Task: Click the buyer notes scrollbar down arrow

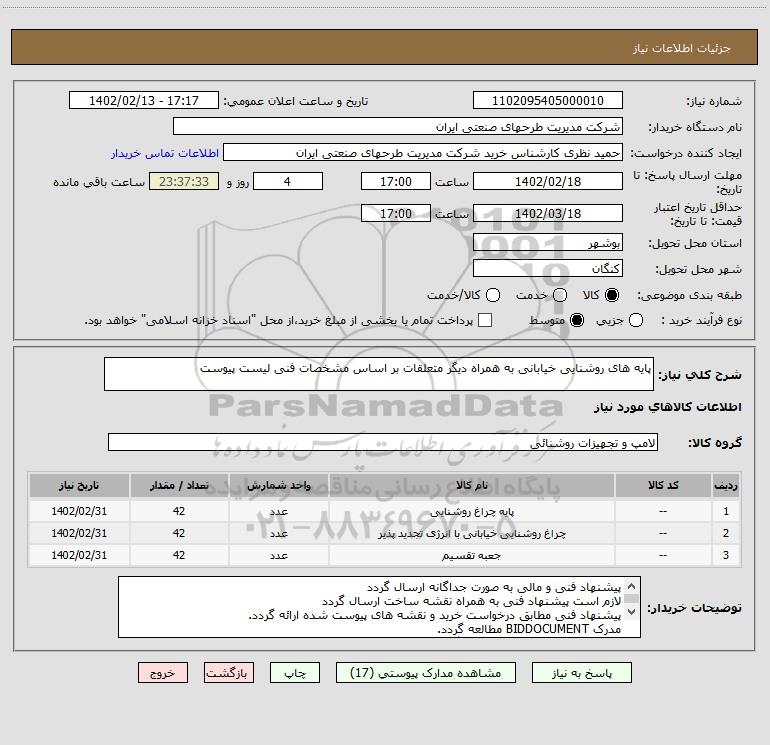Action: [632, 612]
